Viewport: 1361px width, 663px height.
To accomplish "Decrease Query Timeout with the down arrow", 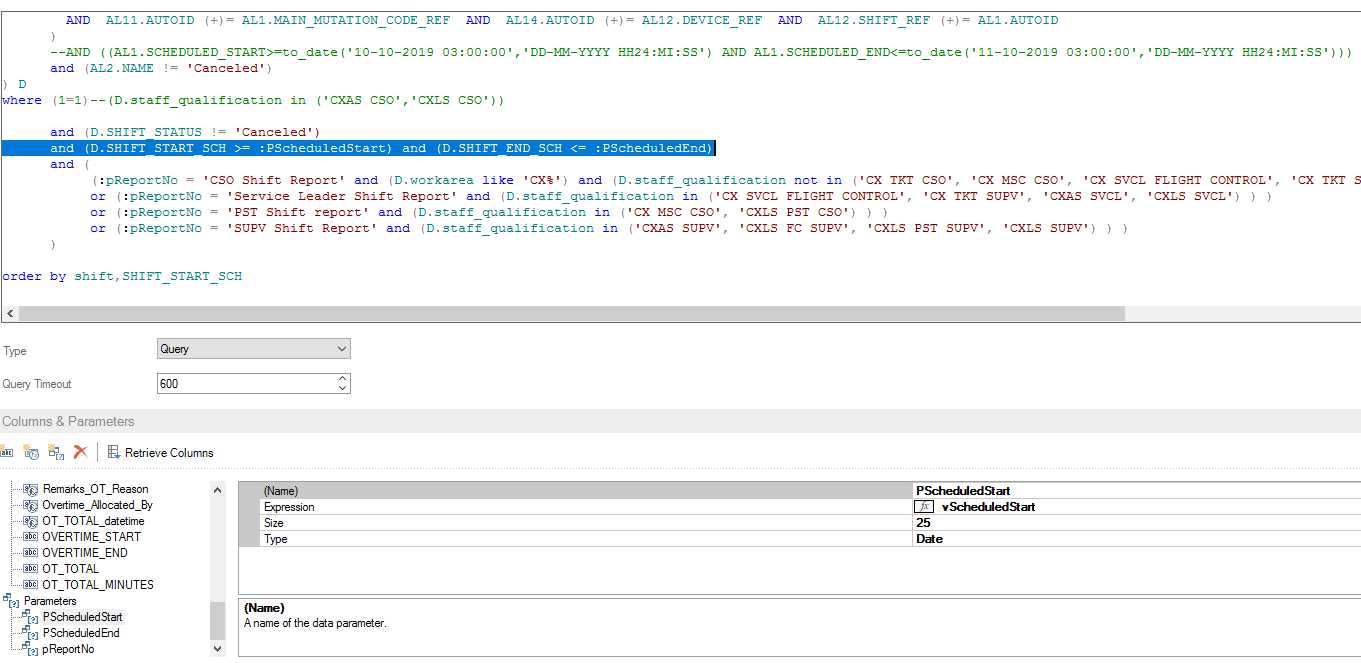I will click(343, 389).
